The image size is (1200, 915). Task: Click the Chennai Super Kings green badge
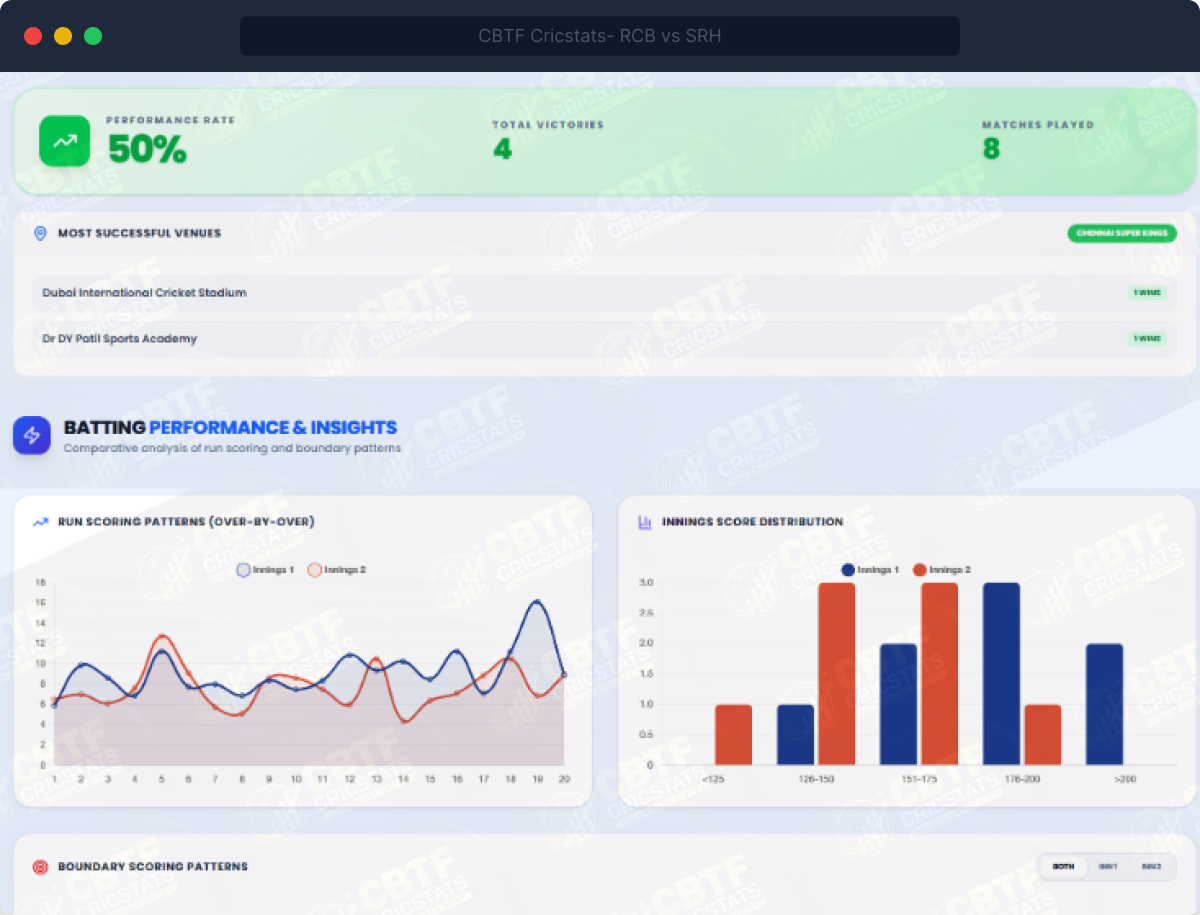click(1121, 233)
